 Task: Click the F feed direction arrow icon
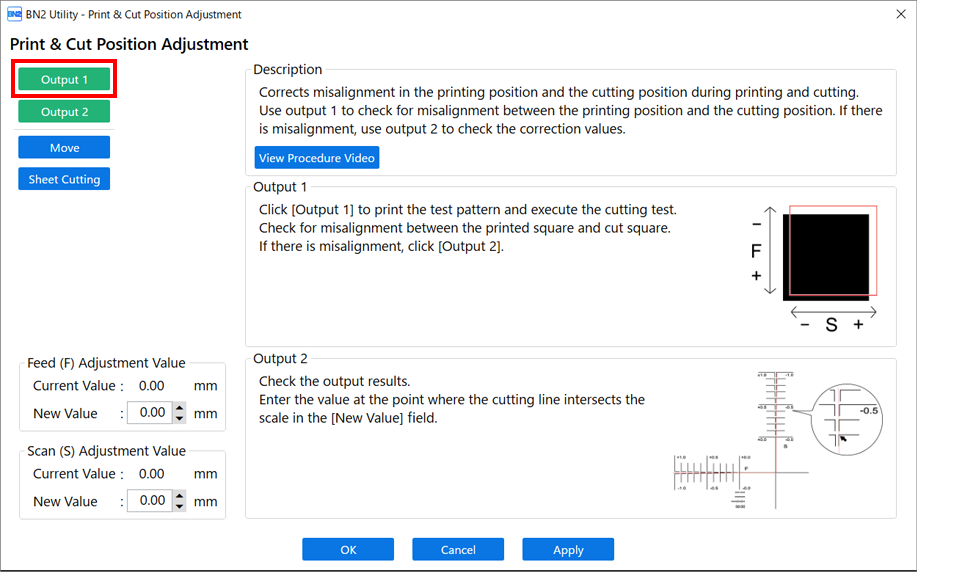[770, 250]
